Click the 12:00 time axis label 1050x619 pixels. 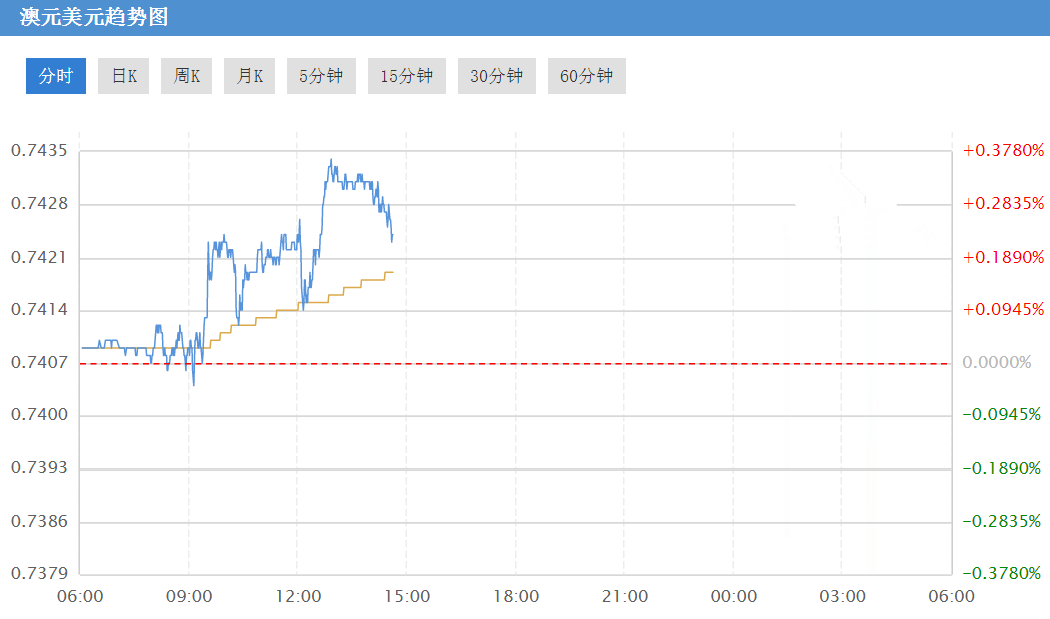[298, 597]
